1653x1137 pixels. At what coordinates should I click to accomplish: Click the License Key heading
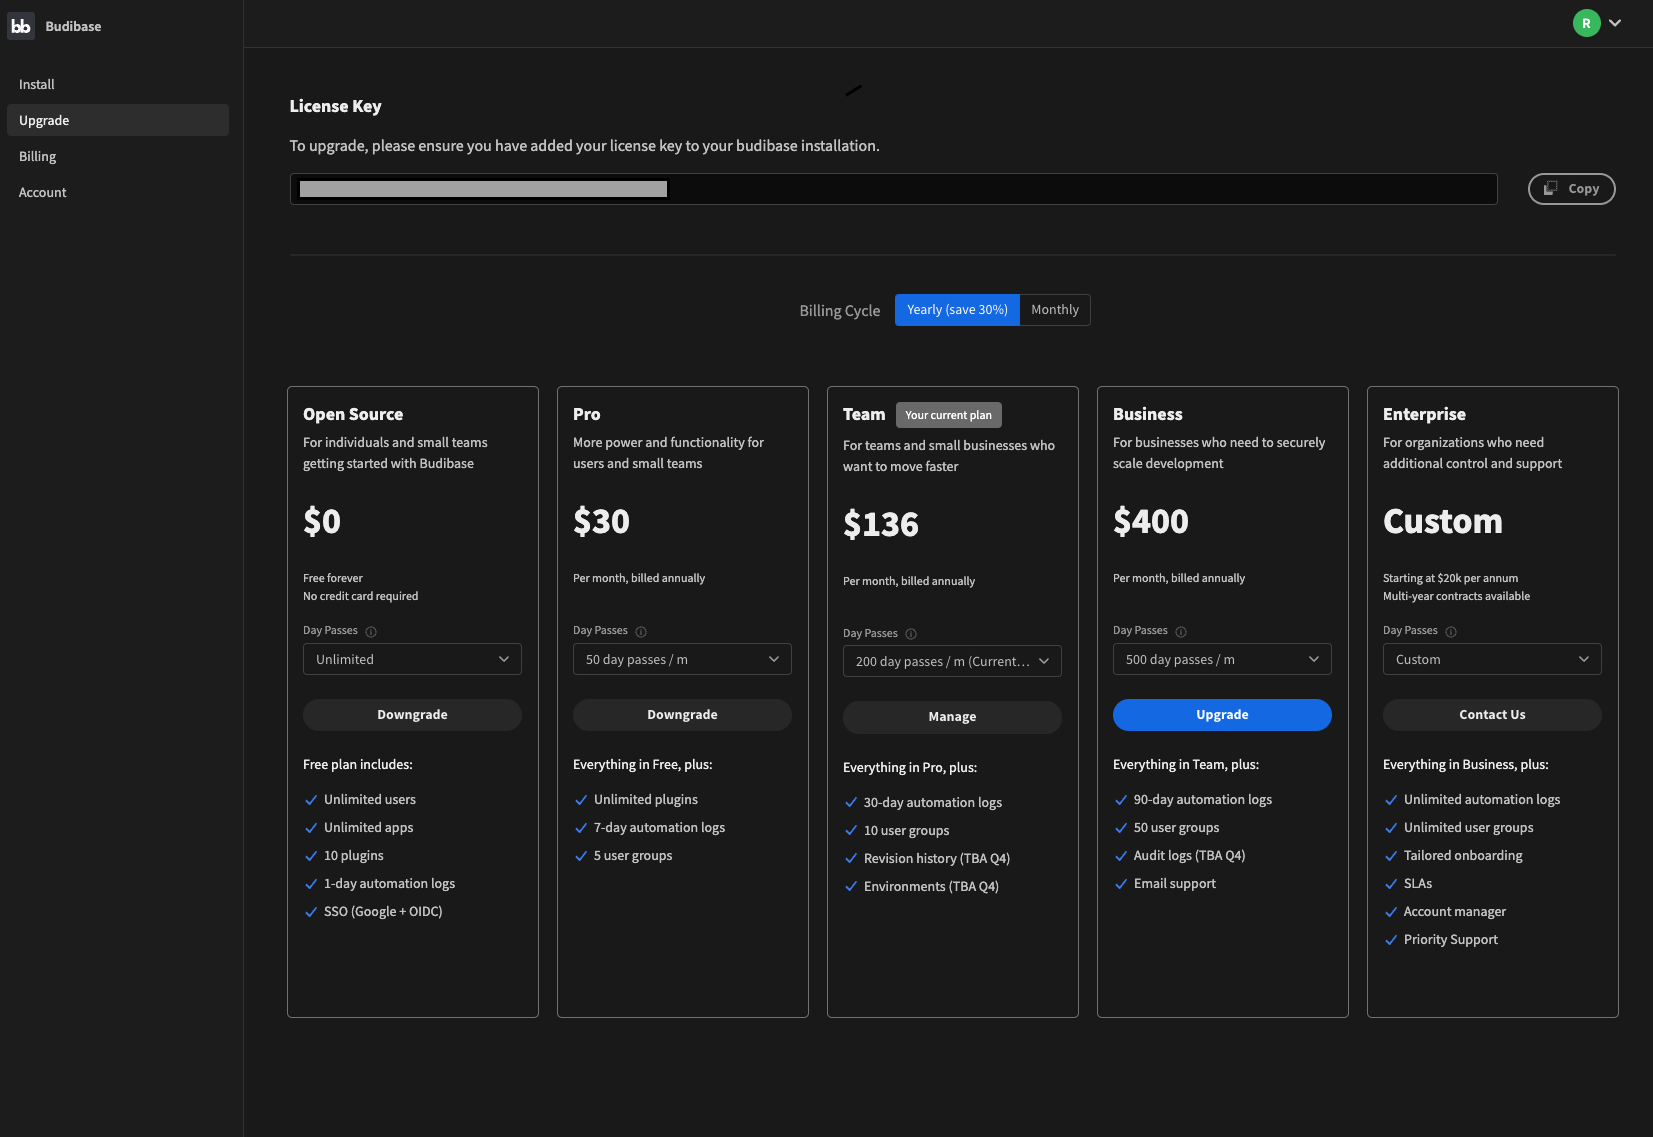click(335, 106)
